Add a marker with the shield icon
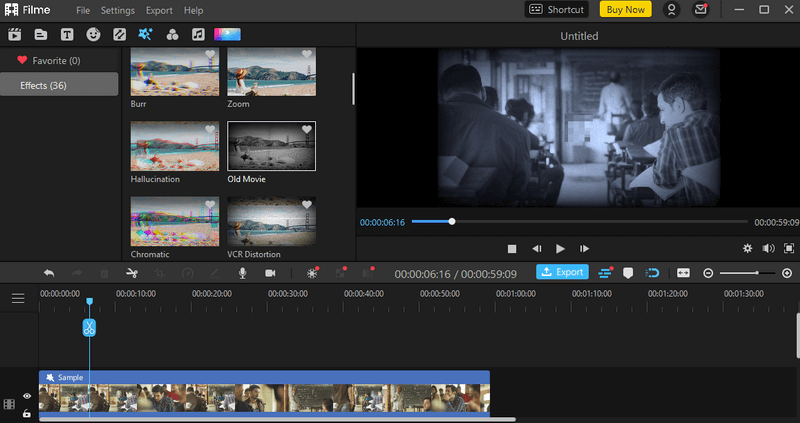Image resolution: width=800 pixels, height=423 pixels. (628, 273)
